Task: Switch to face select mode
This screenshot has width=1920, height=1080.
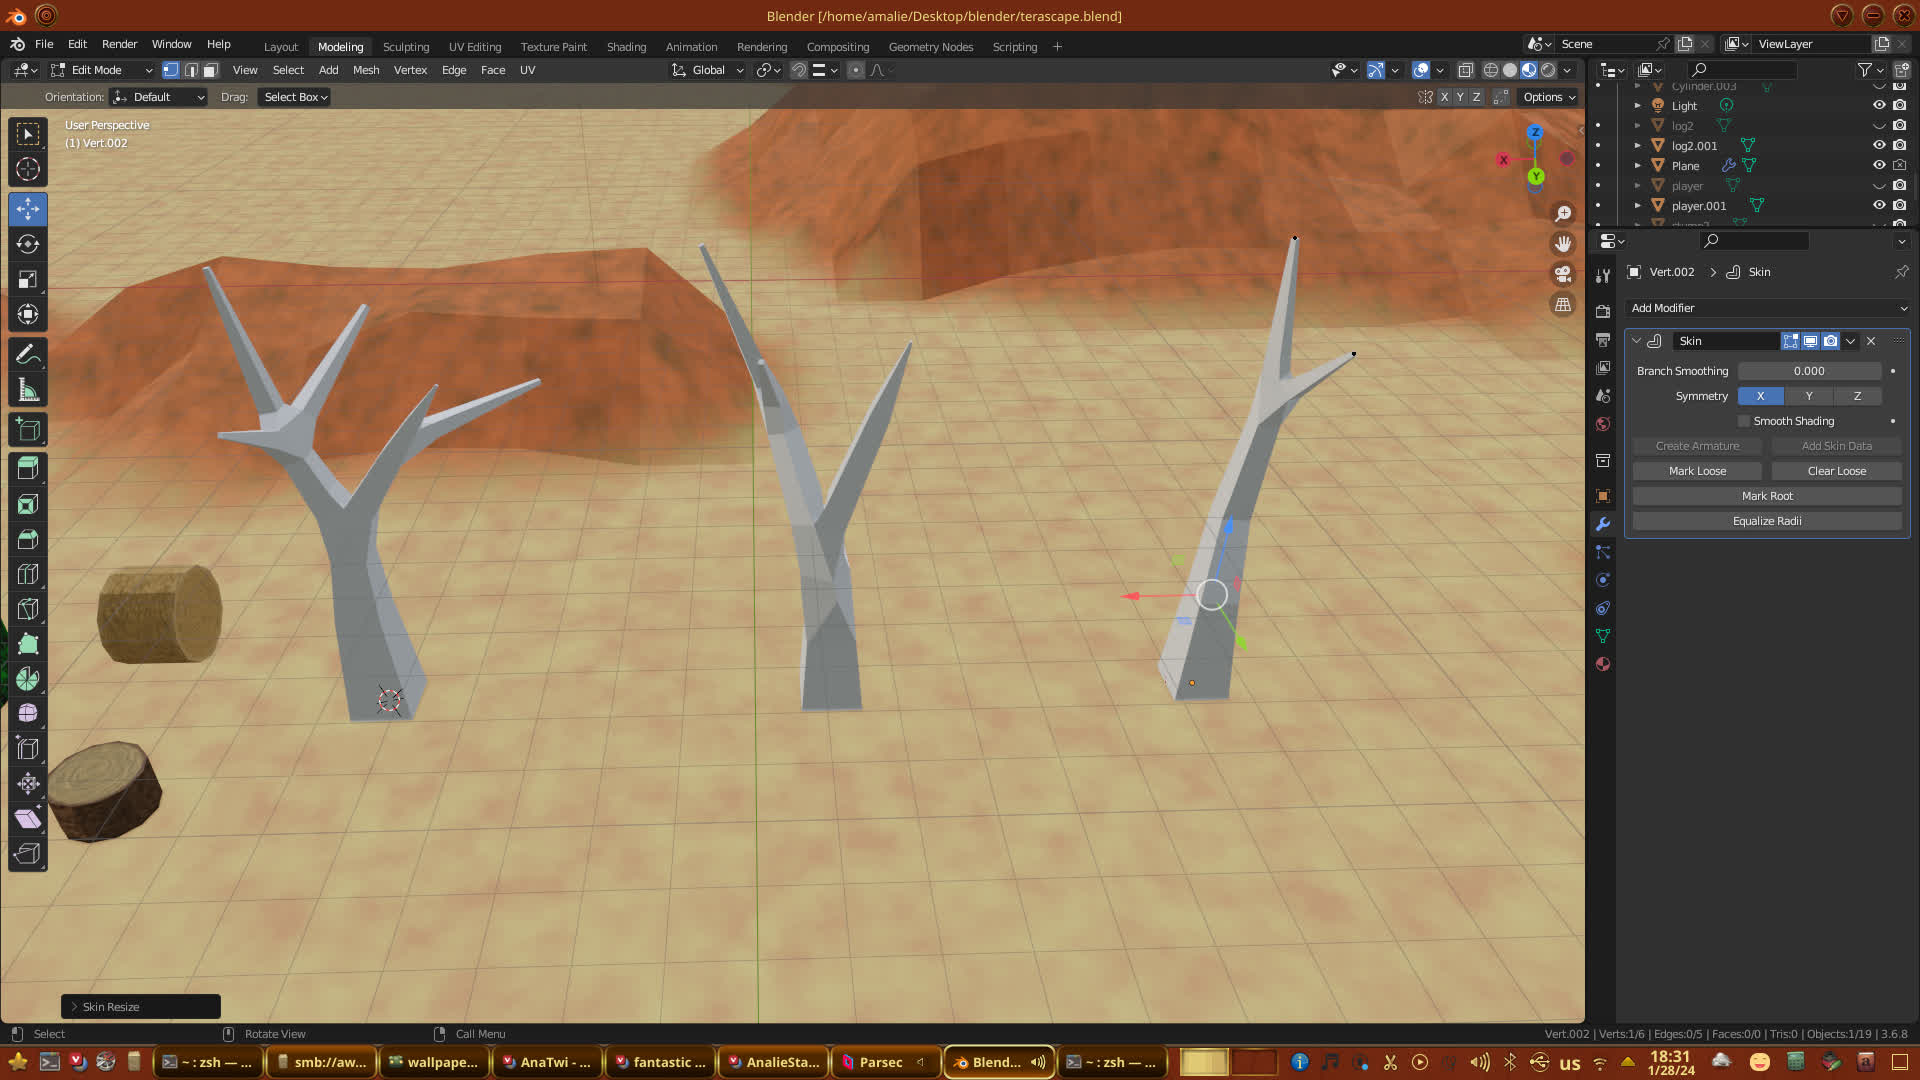Action: coord(210,70)
